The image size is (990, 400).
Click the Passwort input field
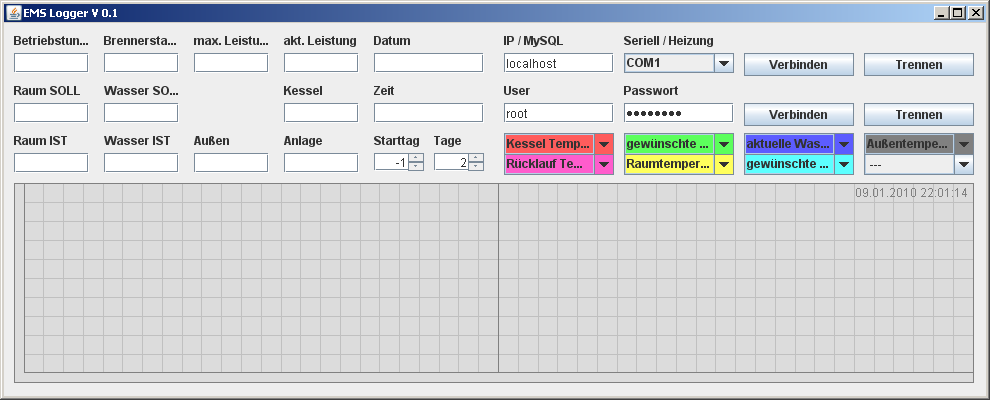click(678, 113)
